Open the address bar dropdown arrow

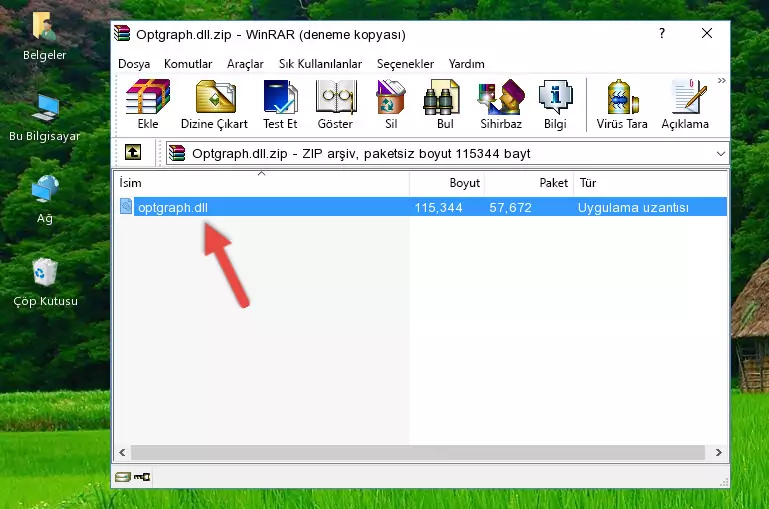click(x=720, y=153)
